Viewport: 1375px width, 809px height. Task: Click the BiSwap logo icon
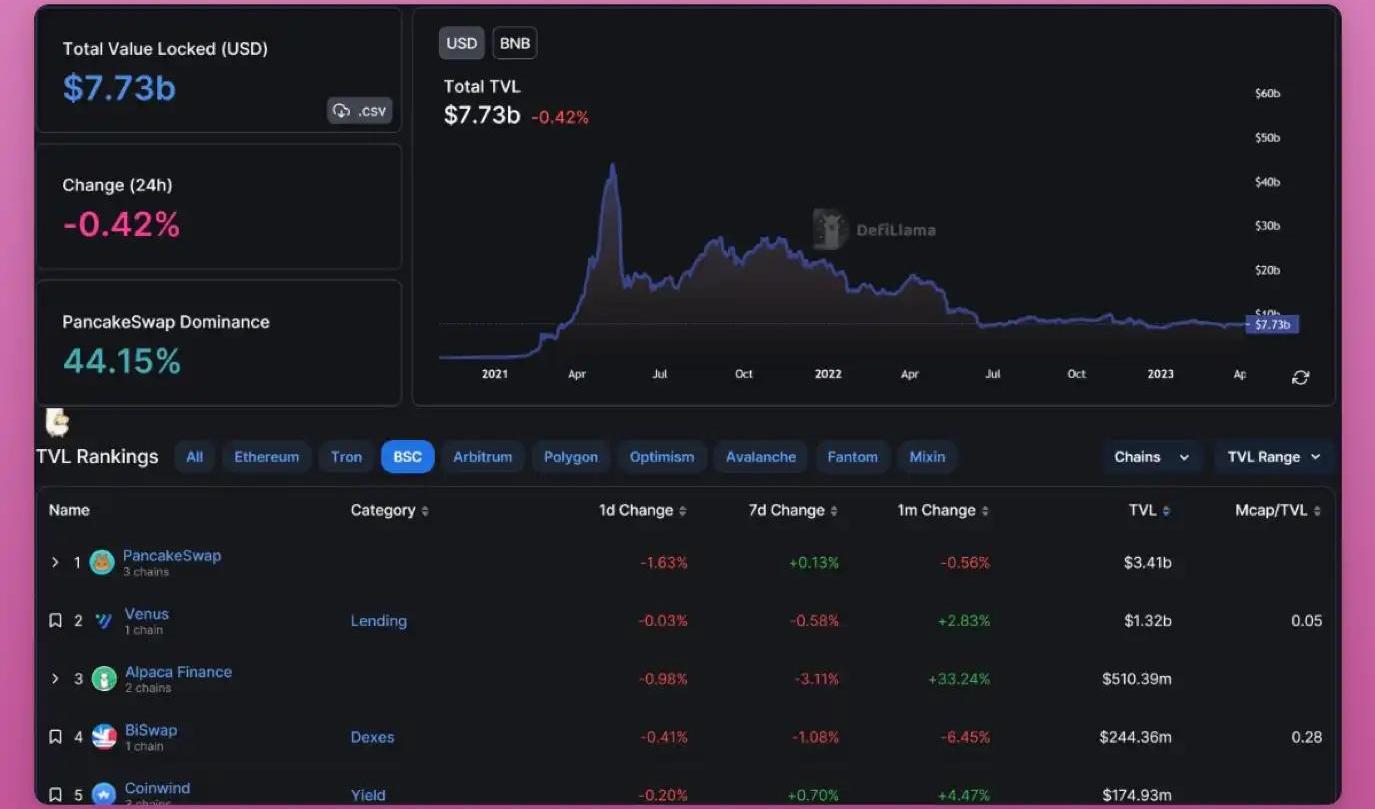point(104,737)
